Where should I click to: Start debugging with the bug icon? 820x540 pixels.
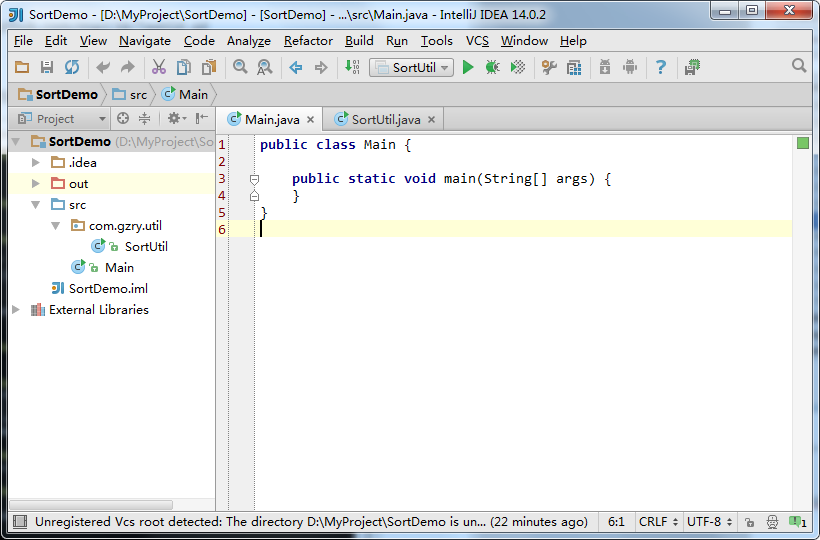492,67
